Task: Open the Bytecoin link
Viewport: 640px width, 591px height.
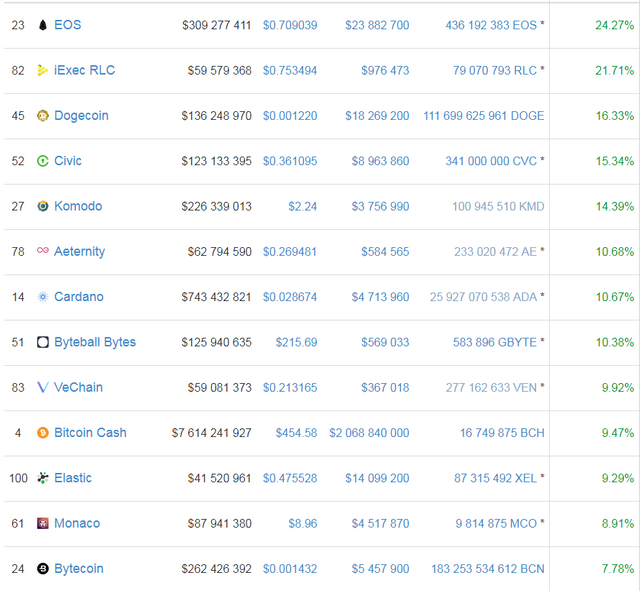Action: (x=79, y=569)
